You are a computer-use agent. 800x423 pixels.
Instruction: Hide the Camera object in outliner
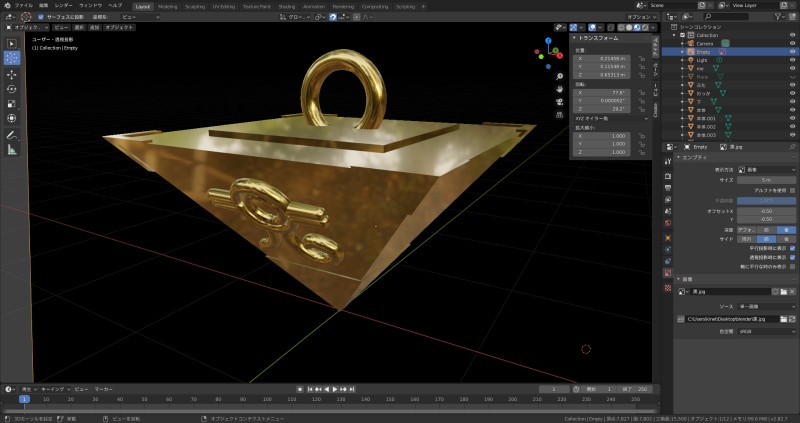pos(792,43)
